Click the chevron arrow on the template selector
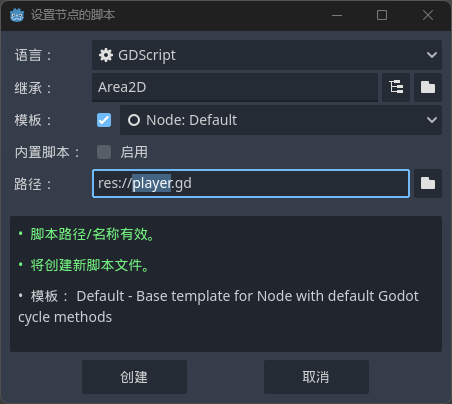Screen dimensions: 452x404 point(432,120)
